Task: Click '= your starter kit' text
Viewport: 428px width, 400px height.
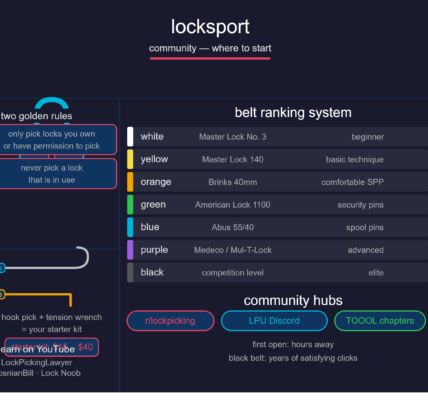Action: [x=52, y=329]
